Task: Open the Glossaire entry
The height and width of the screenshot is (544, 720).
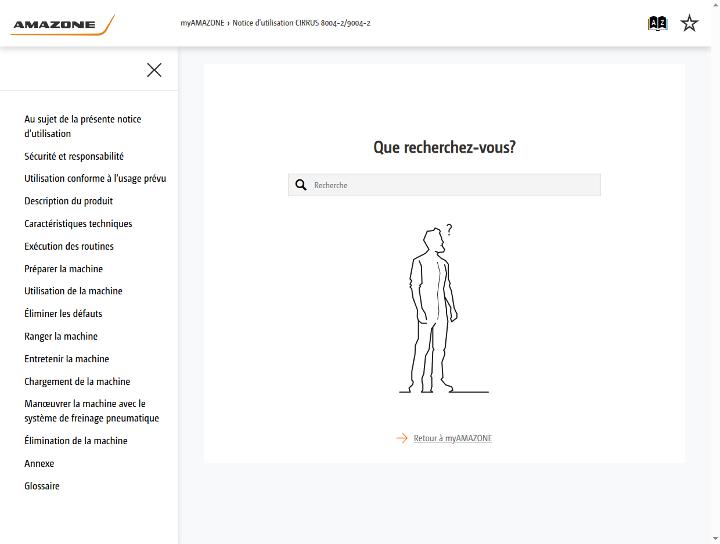Action: click(x=42, y=486)
